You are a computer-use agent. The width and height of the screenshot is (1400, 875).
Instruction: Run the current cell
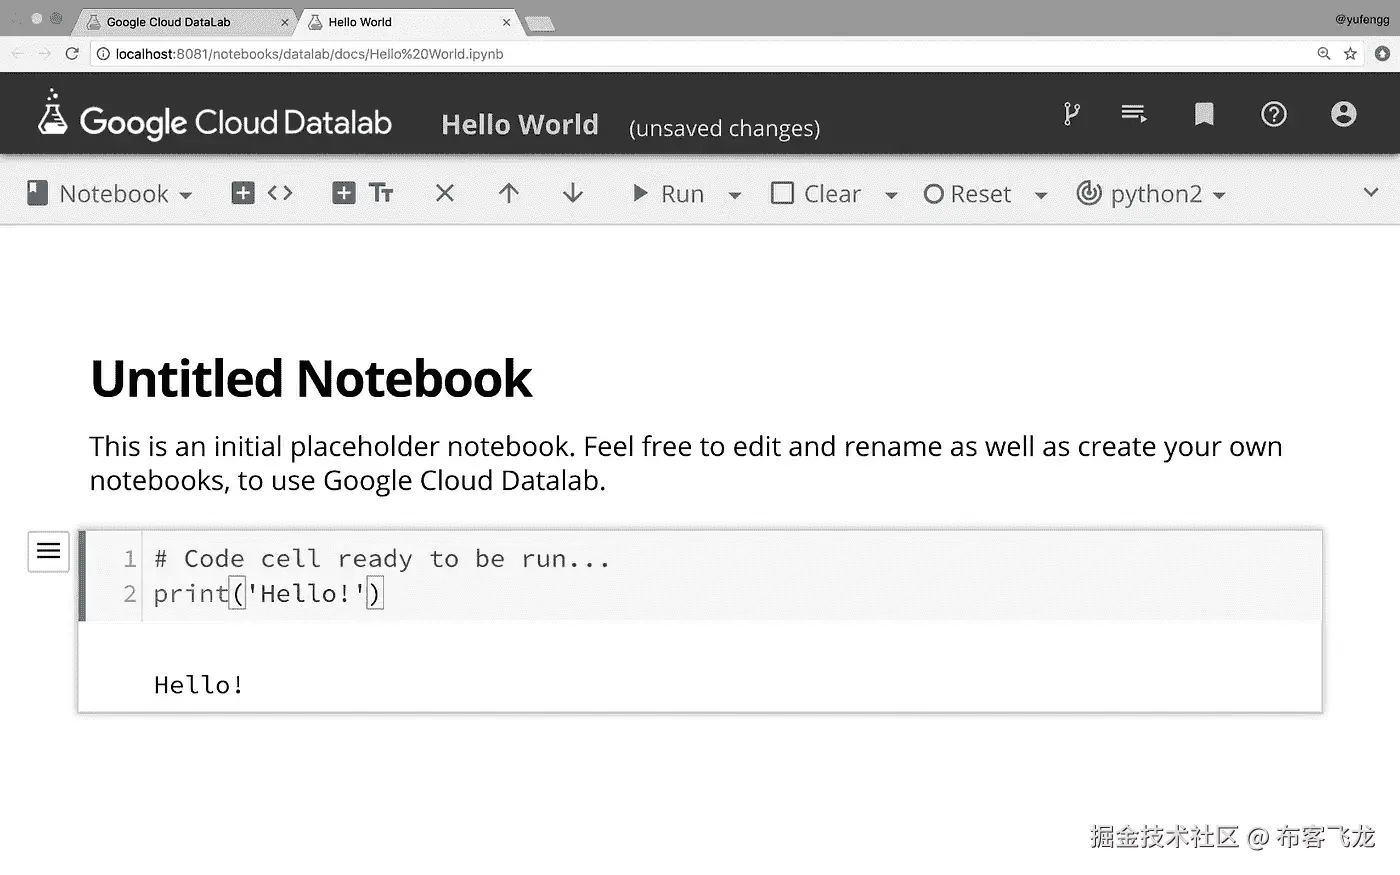tap(668, 194)
